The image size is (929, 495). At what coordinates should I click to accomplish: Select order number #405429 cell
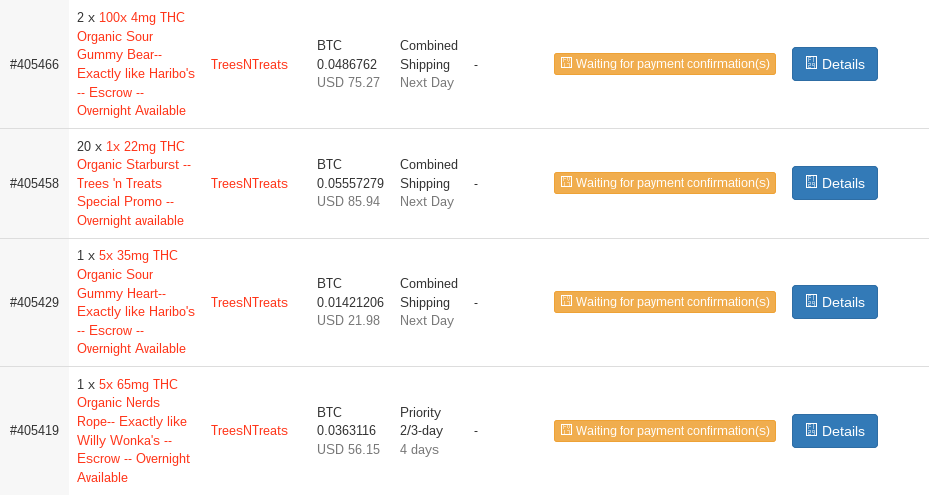point(34,302)
